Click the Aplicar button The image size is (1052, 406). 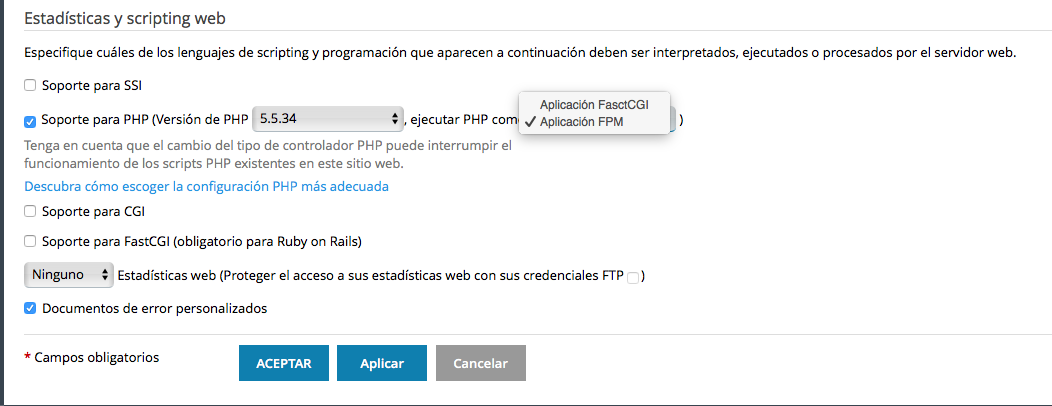click(381, 363)
